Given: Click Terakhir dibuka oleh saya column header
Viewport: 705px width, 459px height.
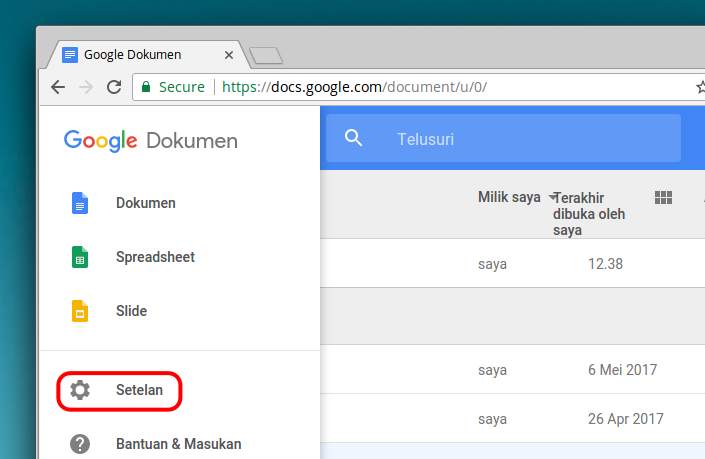Looking at the screenshot, I should (x=589, y=214).
